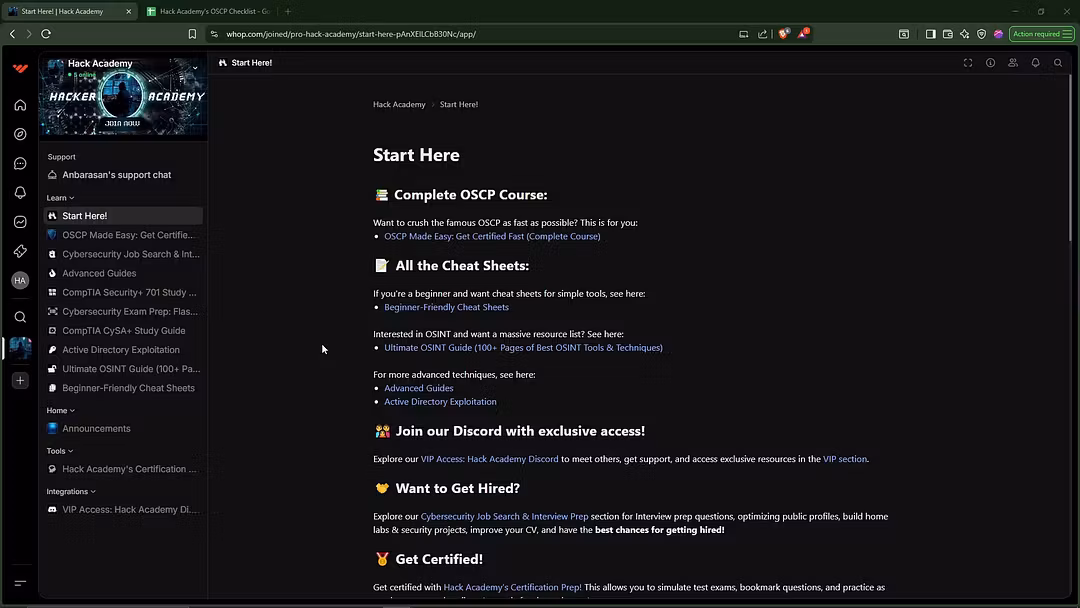Click the Brave Shields lion icon

pos(785,34)
